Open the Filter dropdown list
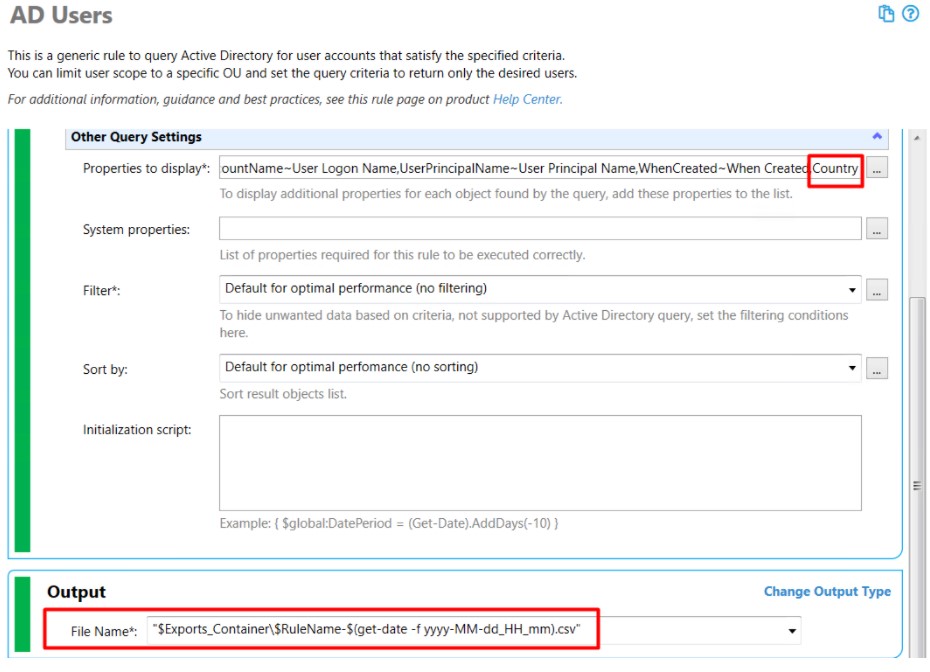Viewport: 930px width, 672px height. click(851, 290)
